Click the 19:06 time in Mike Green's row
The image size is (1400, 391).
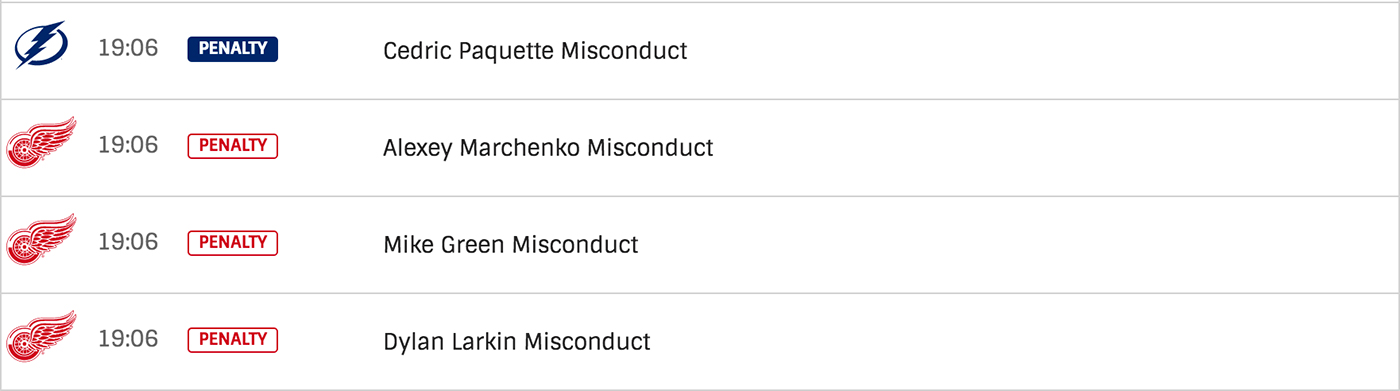[x=128, y=242]
